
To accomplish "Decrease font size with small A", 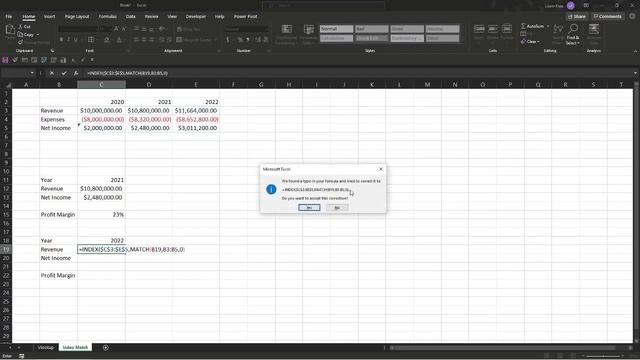I will coord(124,29).
